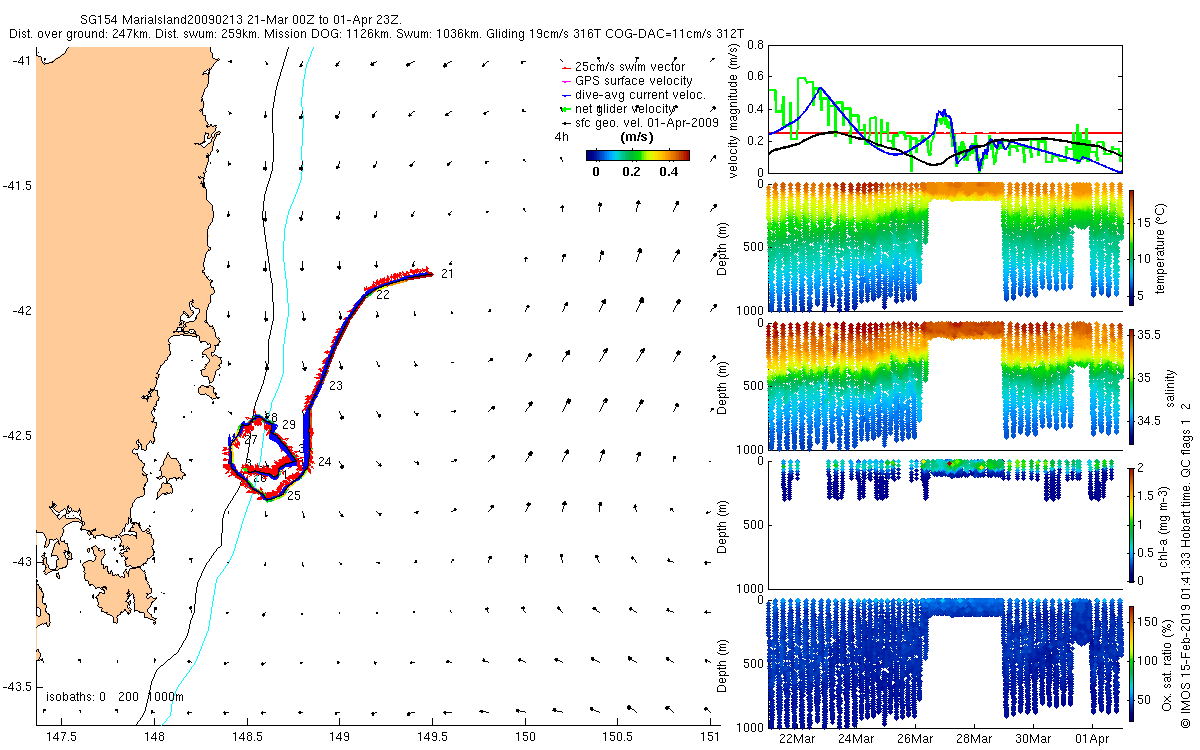Click the track day marker 22
Screen dimensions: 1200x750
coord(382,294)
